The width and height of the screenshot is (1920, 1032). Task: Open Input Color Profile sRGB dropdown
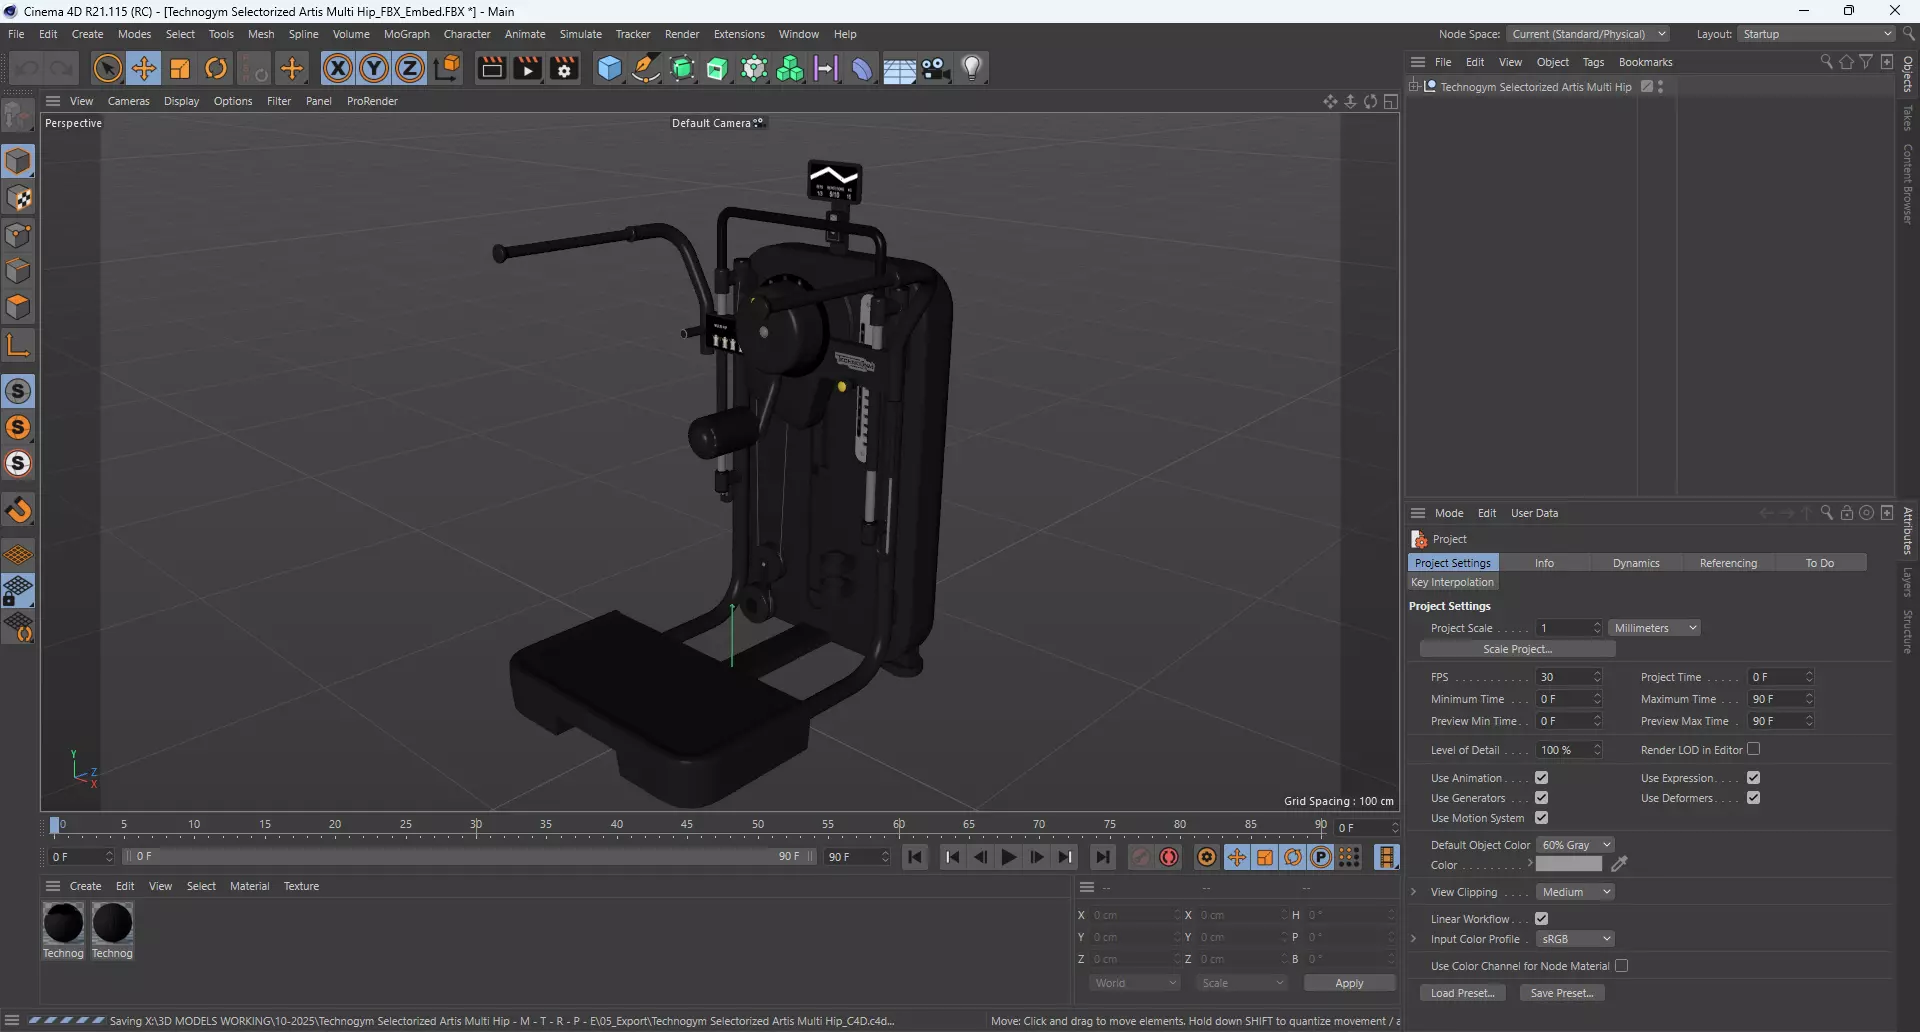1575,939
